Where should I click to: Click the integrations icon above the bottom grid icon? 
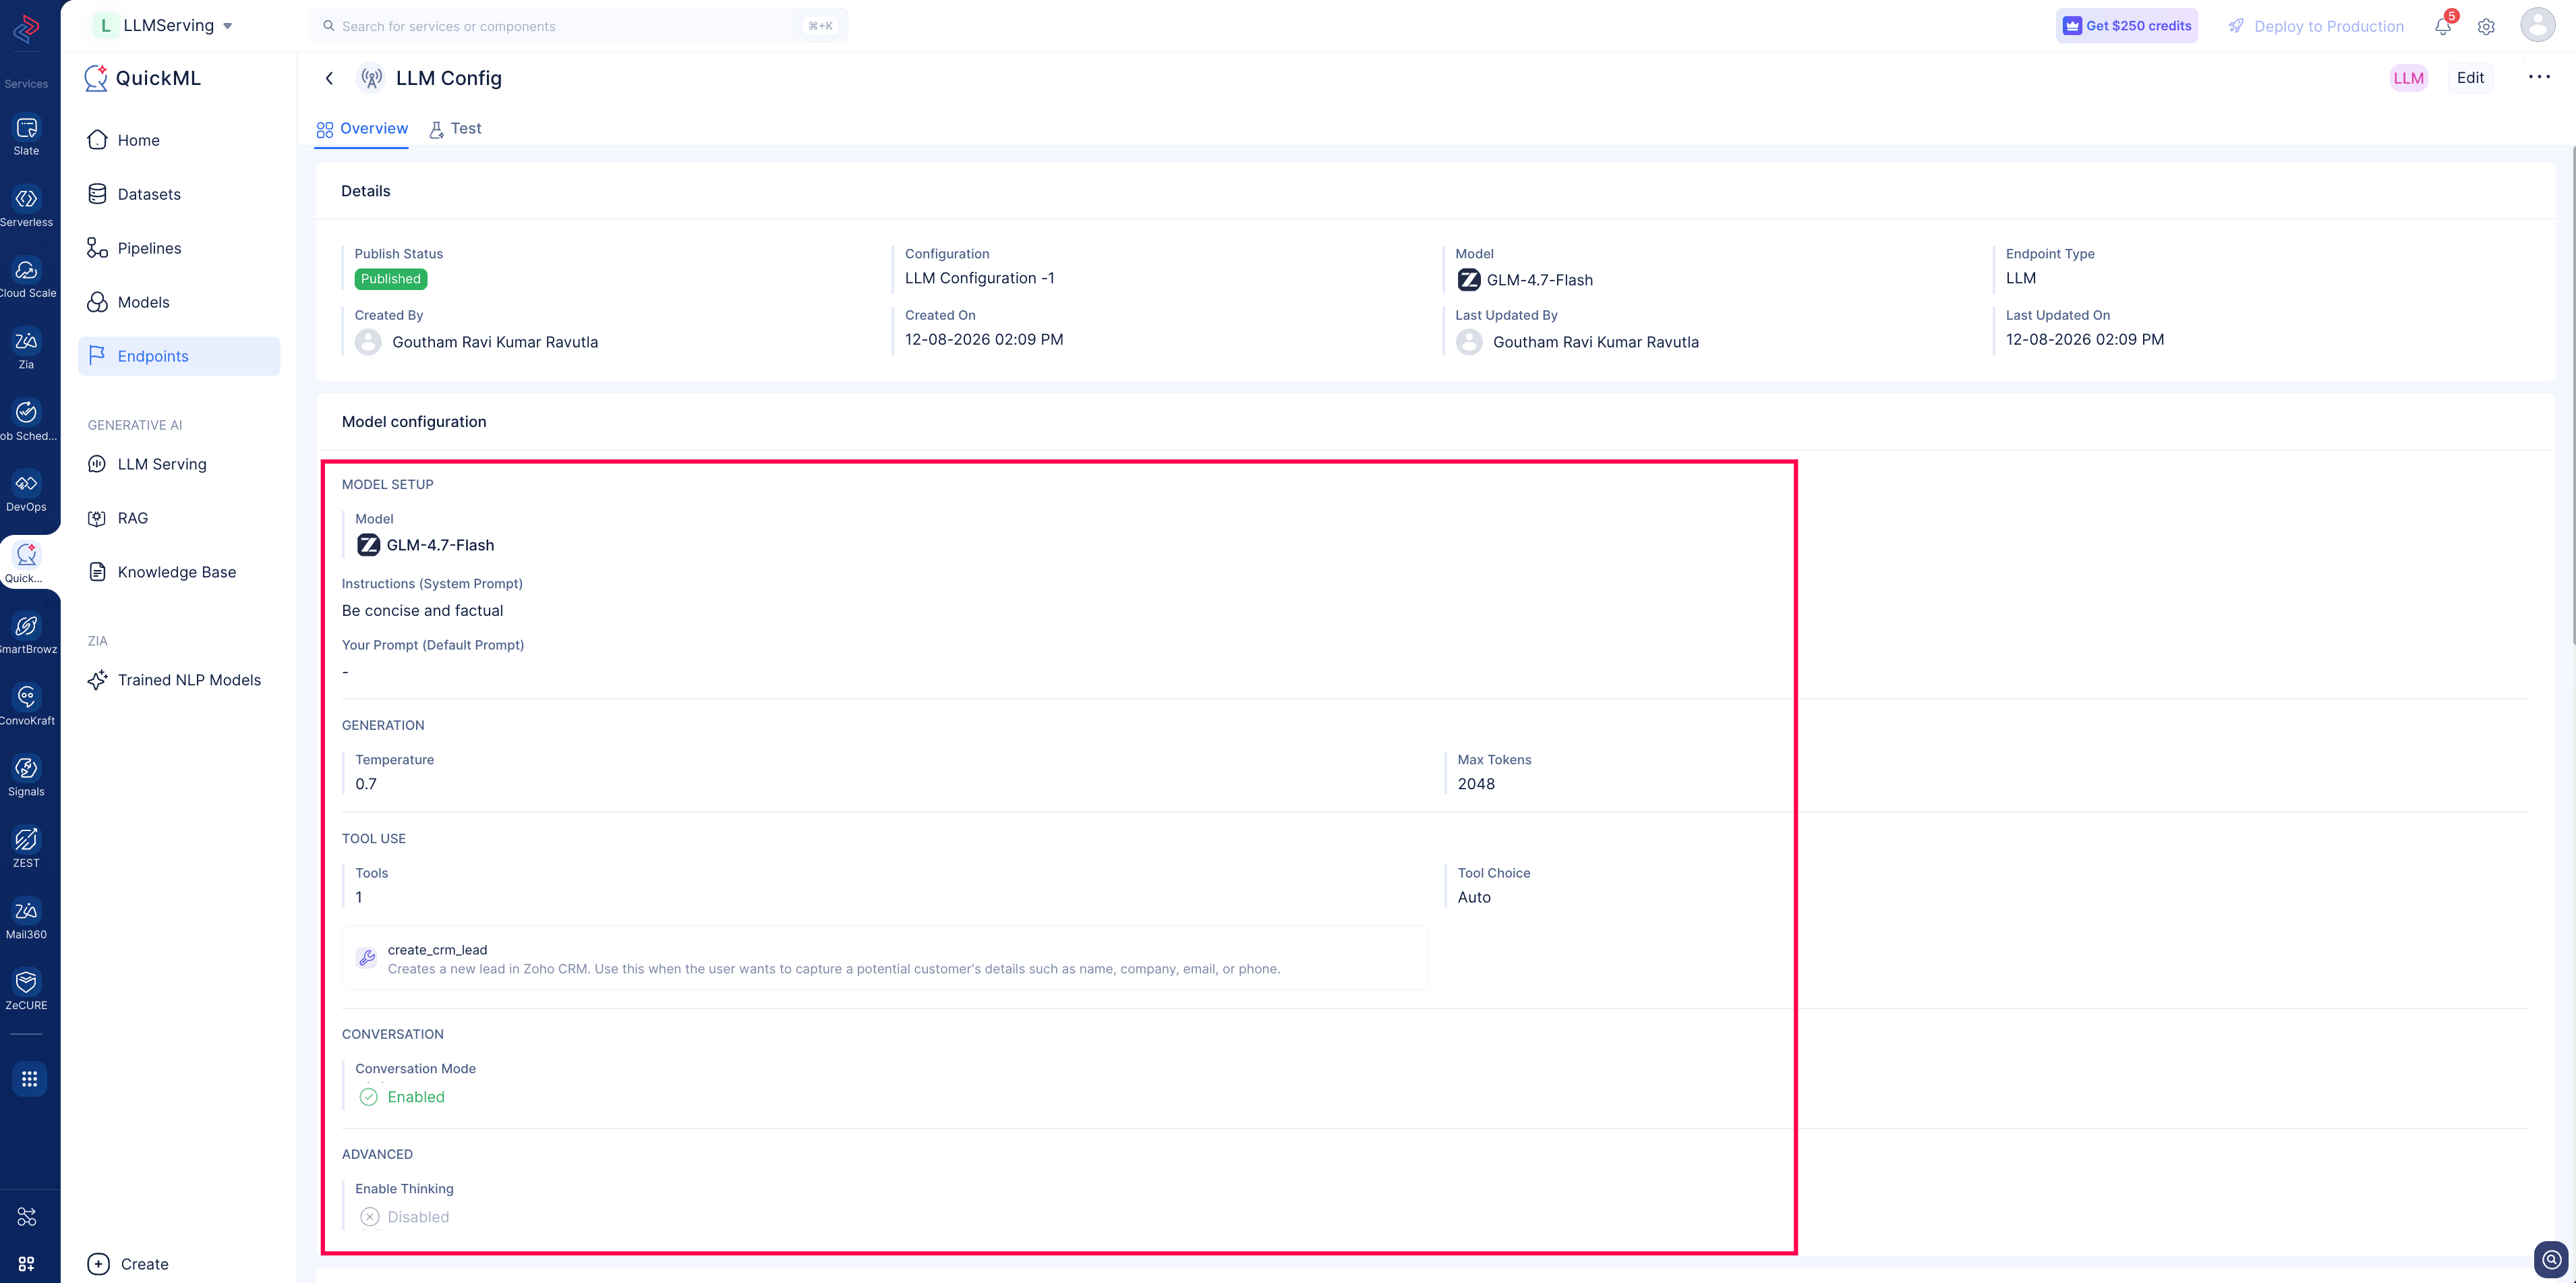pos(27,1217)
